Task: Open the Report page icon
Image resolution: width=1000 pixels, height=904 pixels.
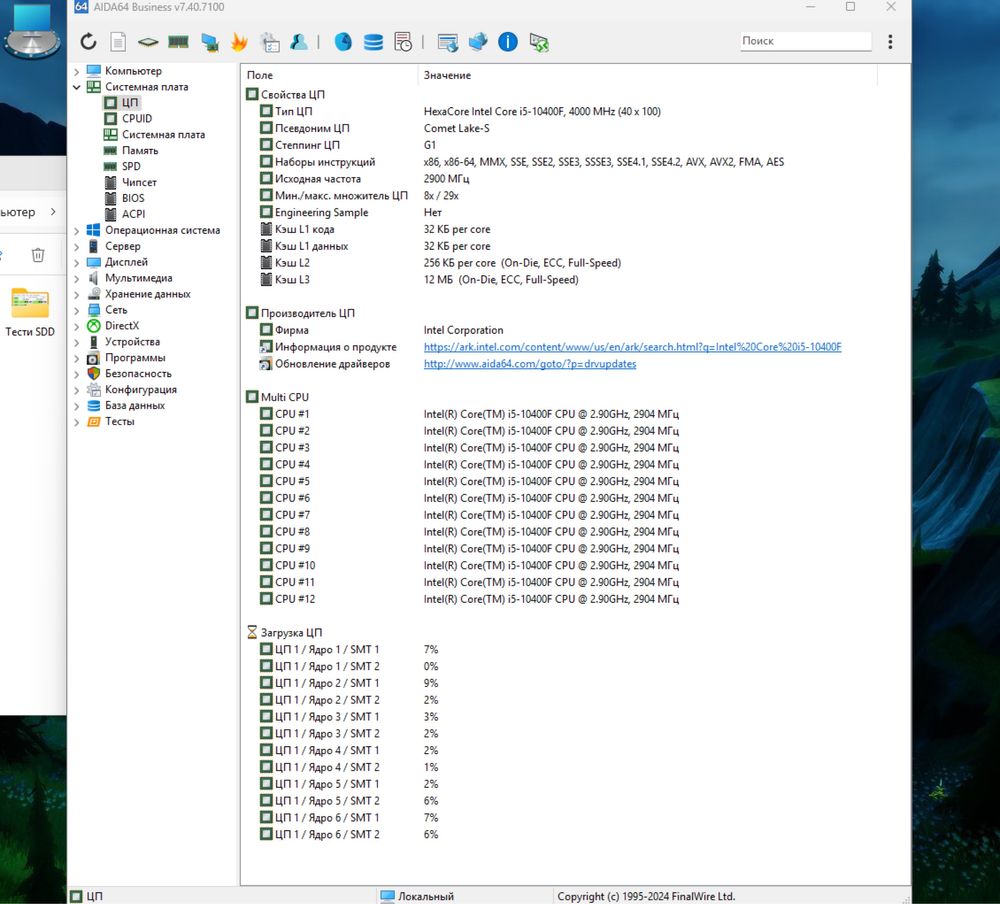Action: coord(118,42)
